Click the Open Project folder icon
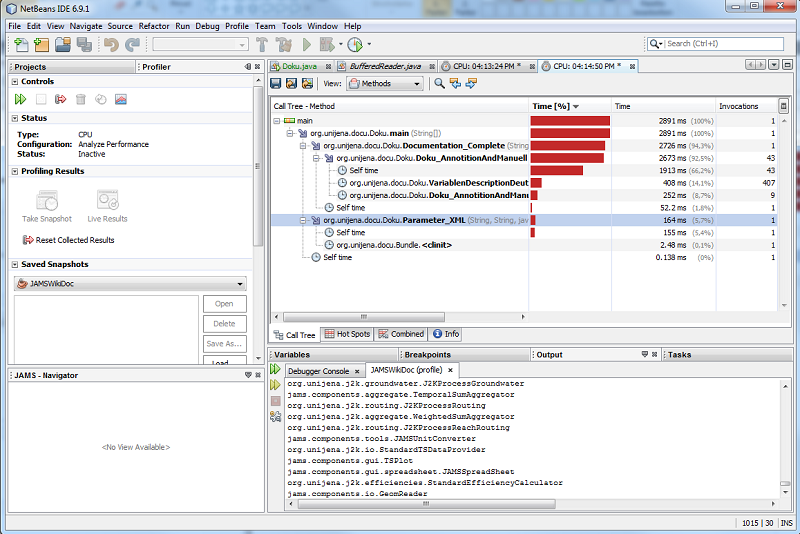The image size is (800, 534). pos(62,44)
